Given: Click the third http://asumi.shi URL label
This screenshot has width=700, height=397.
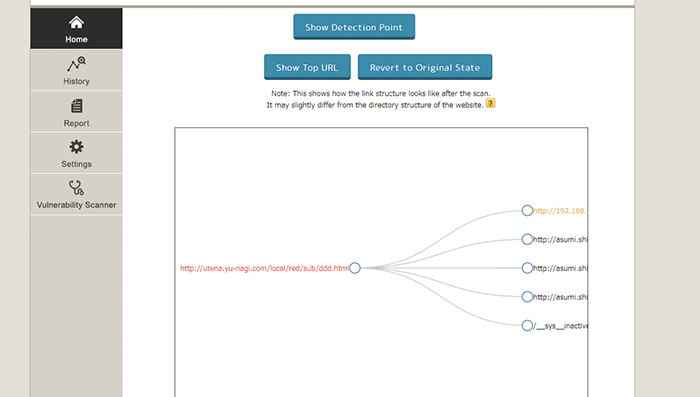Looking at the screenshot, I should (560, 297).
